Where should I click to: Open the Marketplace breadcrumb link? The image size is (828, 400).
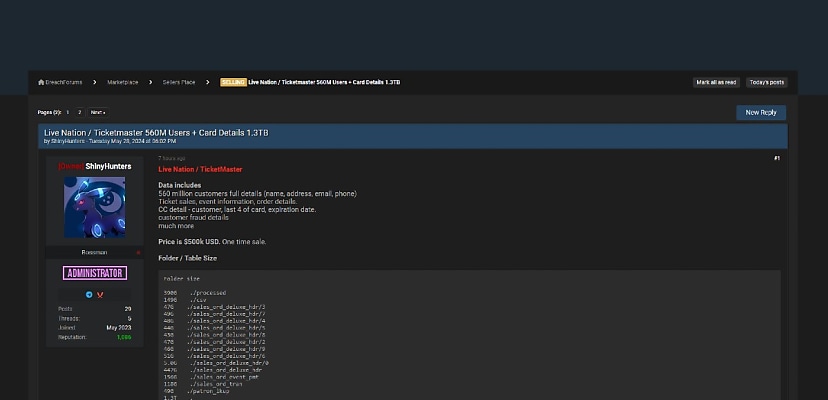pyautogui.click(x=123, y=82)
